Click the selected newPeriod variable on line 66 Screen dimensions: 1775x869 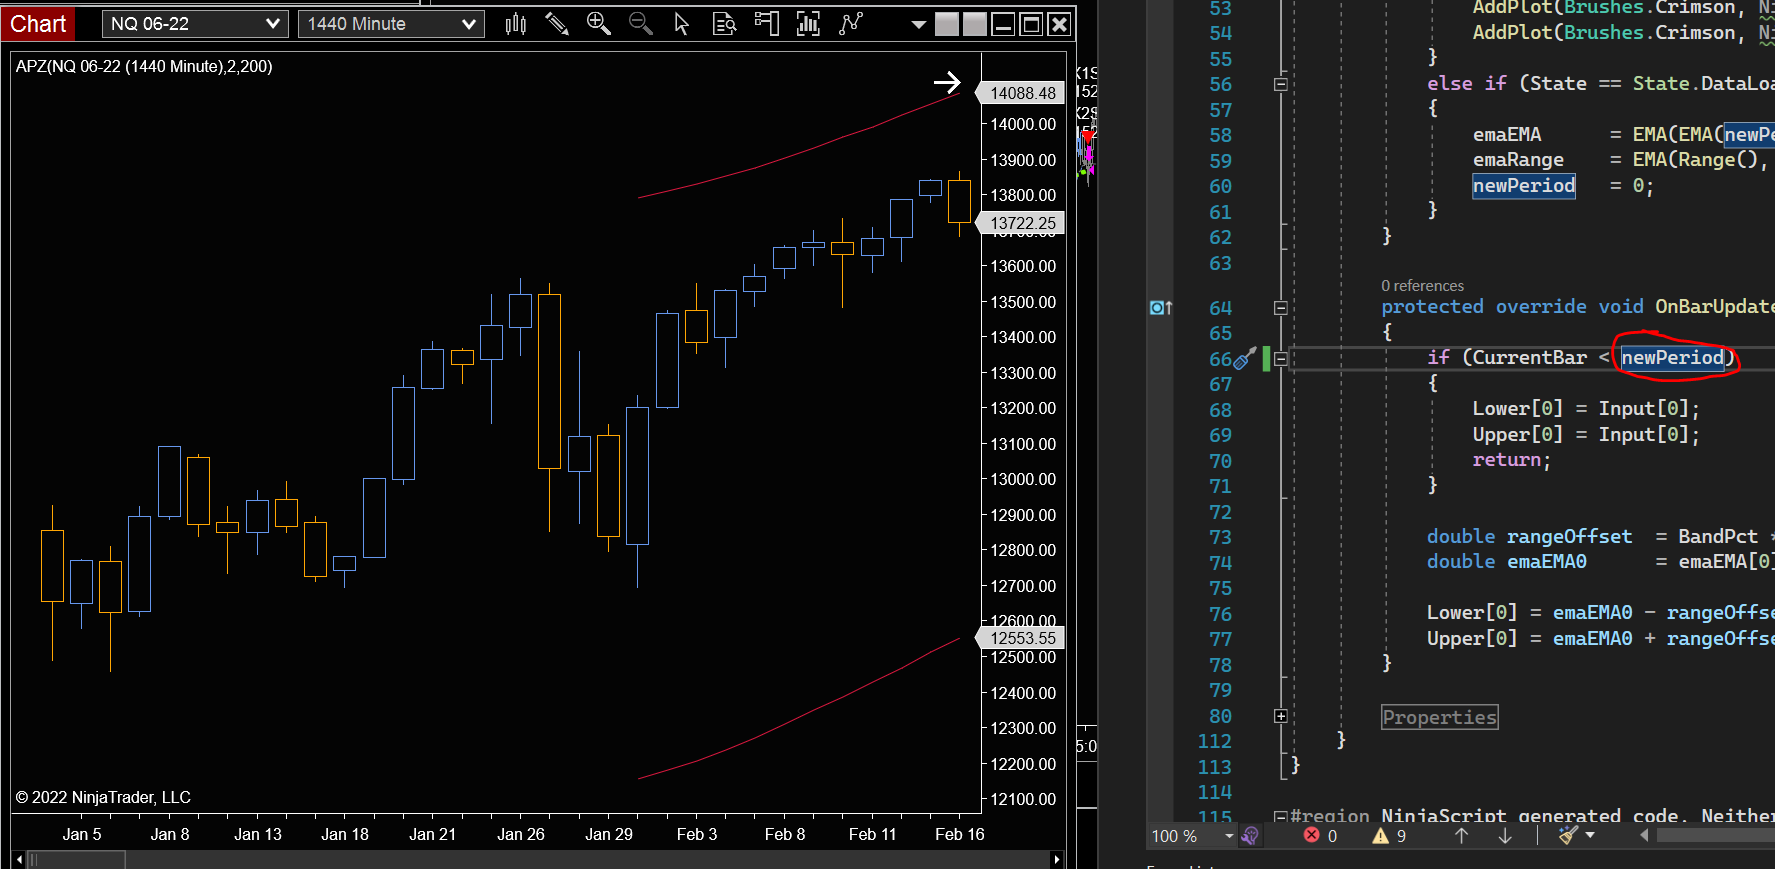point(1672,358)
